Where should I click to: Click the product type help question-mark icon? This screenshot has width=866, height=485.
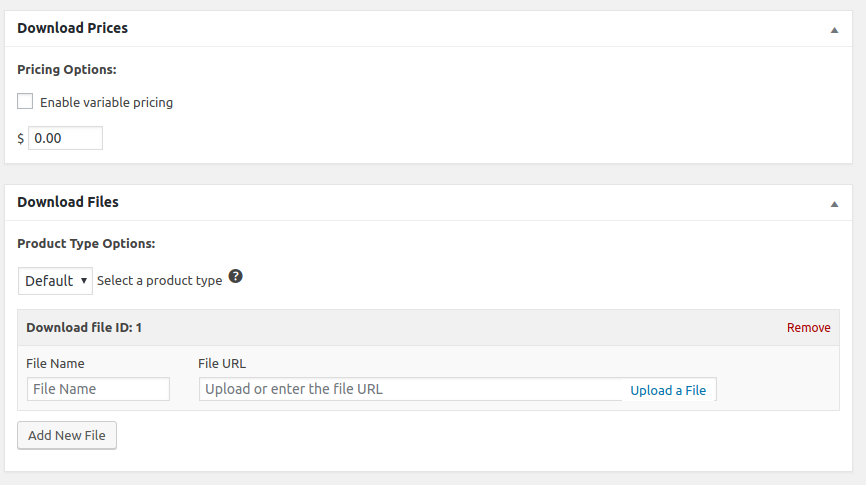pyautogui.click(x=236, y=276)
